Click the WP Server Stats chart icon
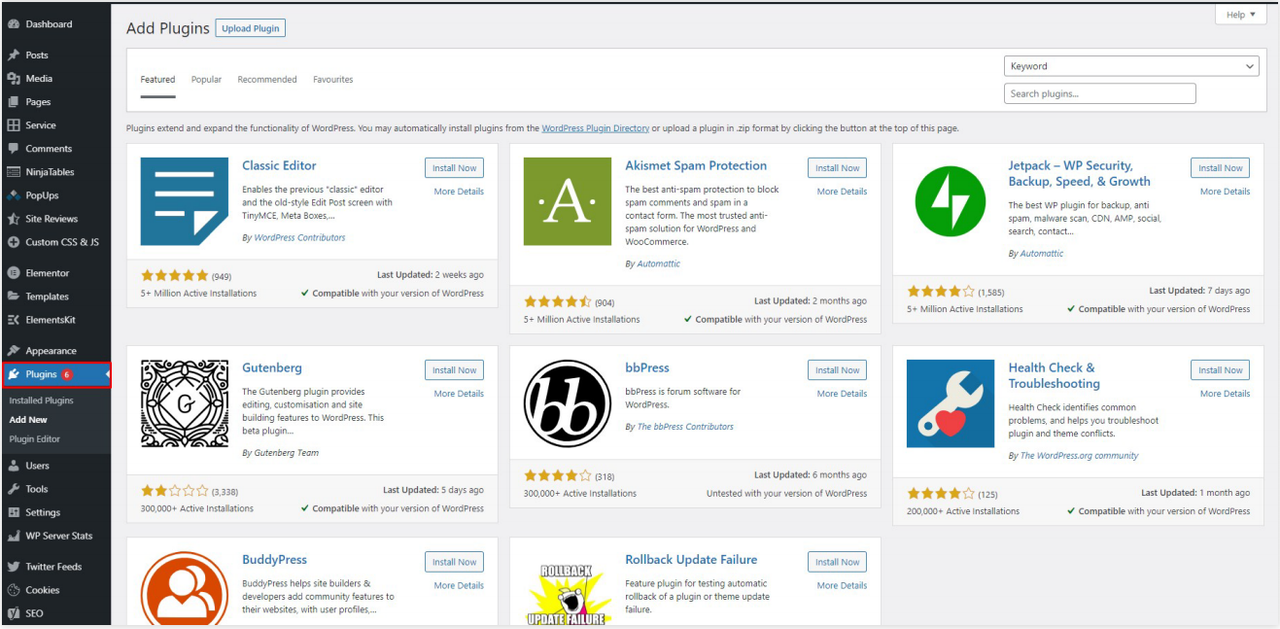1280x629 pixels. (13, 536)
